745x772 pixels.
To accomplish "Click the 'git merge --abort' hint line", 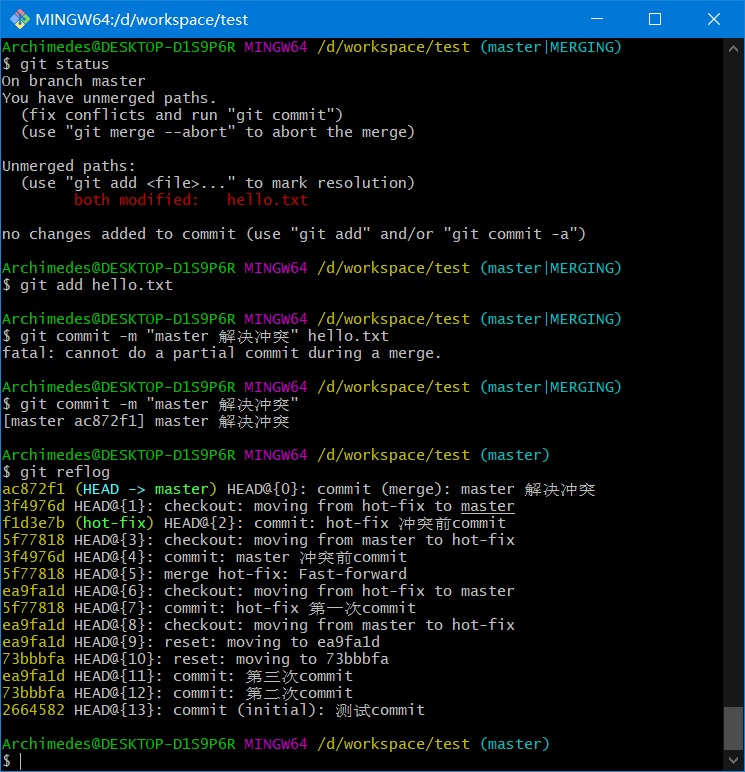I will (x=218, y=132).
